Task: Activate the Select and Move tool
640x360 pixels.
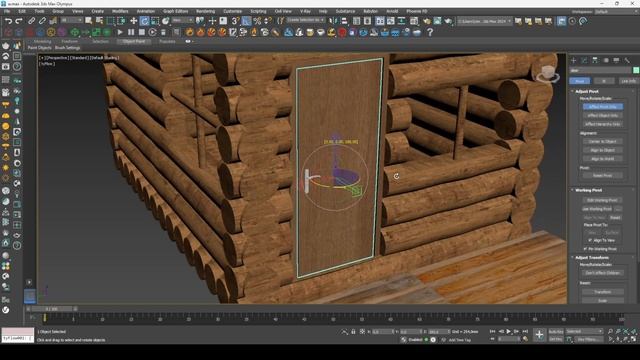Action: [x=133, y=20]
